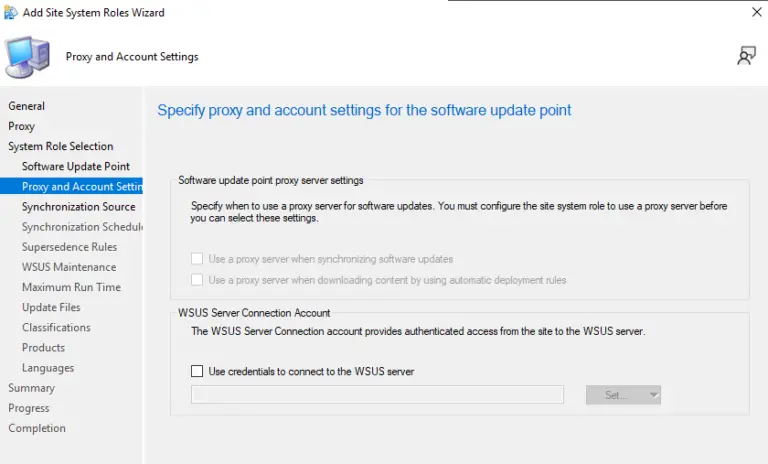This screenshot has width=768, height=464.
Task: Enable Use credentials to connect to WSUS server
Action: click(x=197, y=371)
